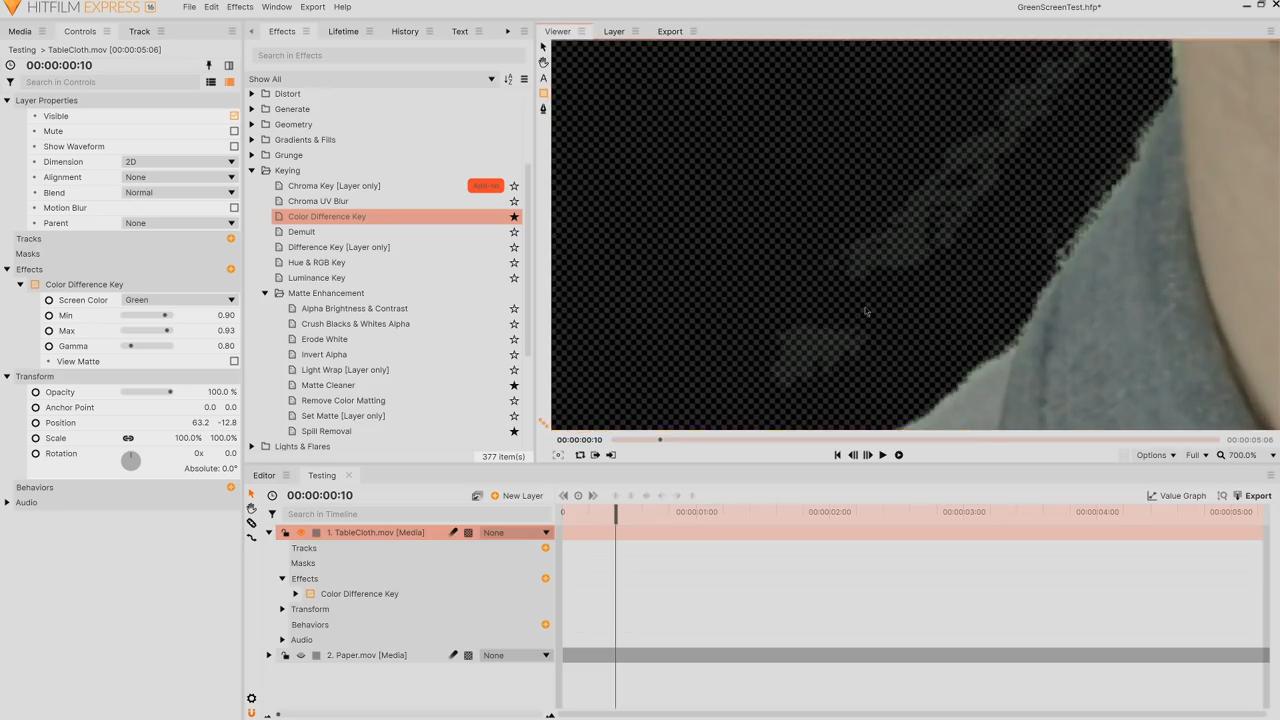Add an effect with the orange plus in Controls
The width and height of the screenshot is (1280, 720).
pyautogui.click(x=231, y=269)
